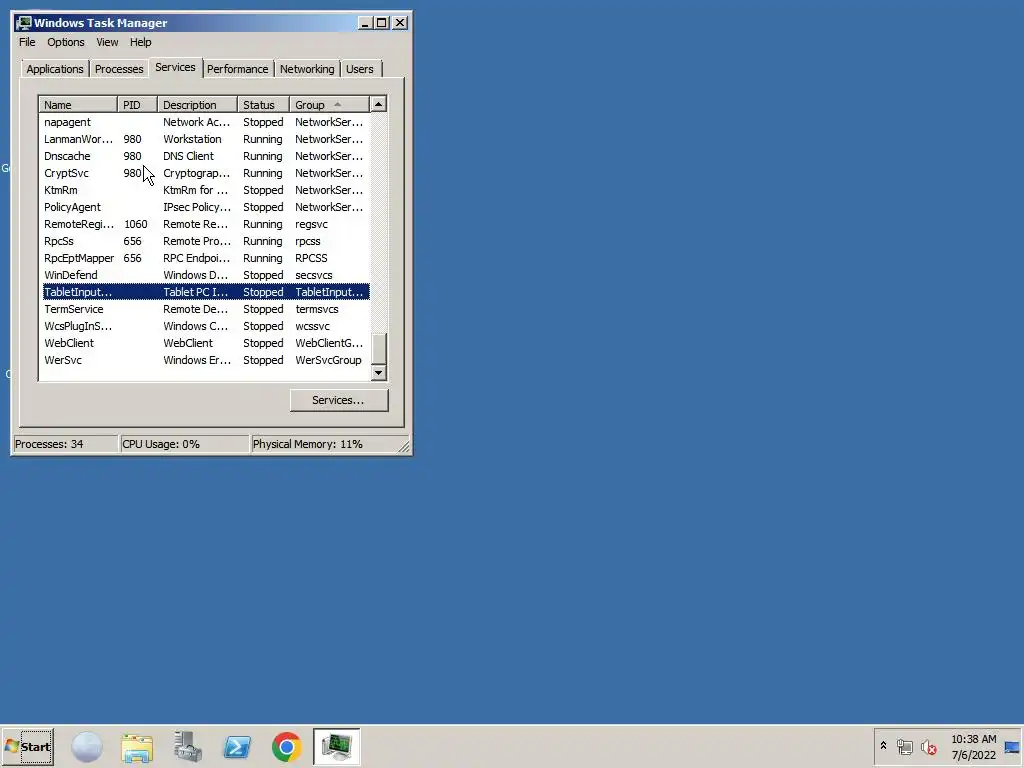The width and height of the screenshot is (1024, 768).
Task: Sort by the Status column header
Action: coord(264,104)
